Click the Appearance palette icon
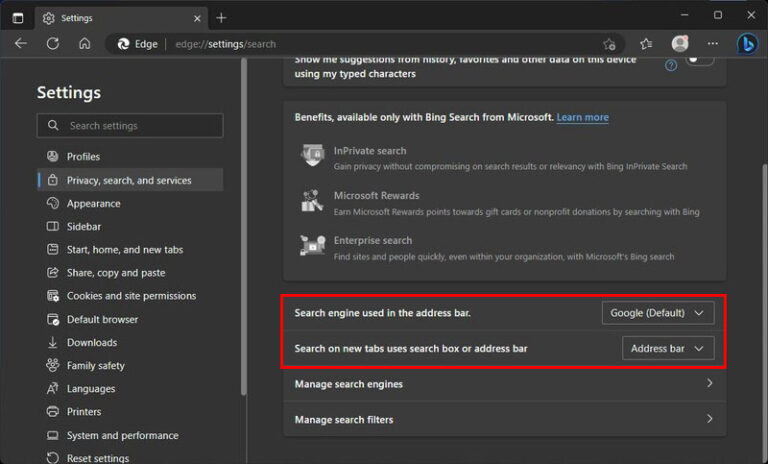 52,203
